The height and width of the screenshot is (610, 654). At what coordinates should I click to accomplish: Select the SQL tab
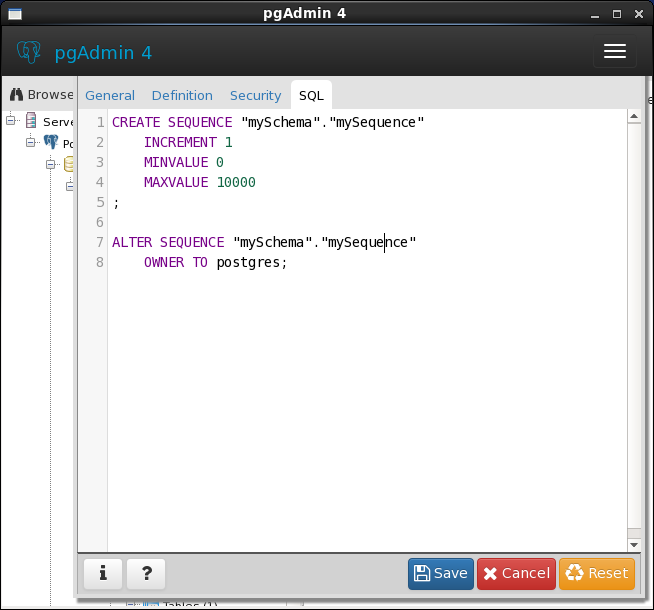click(x=311, y=95)
